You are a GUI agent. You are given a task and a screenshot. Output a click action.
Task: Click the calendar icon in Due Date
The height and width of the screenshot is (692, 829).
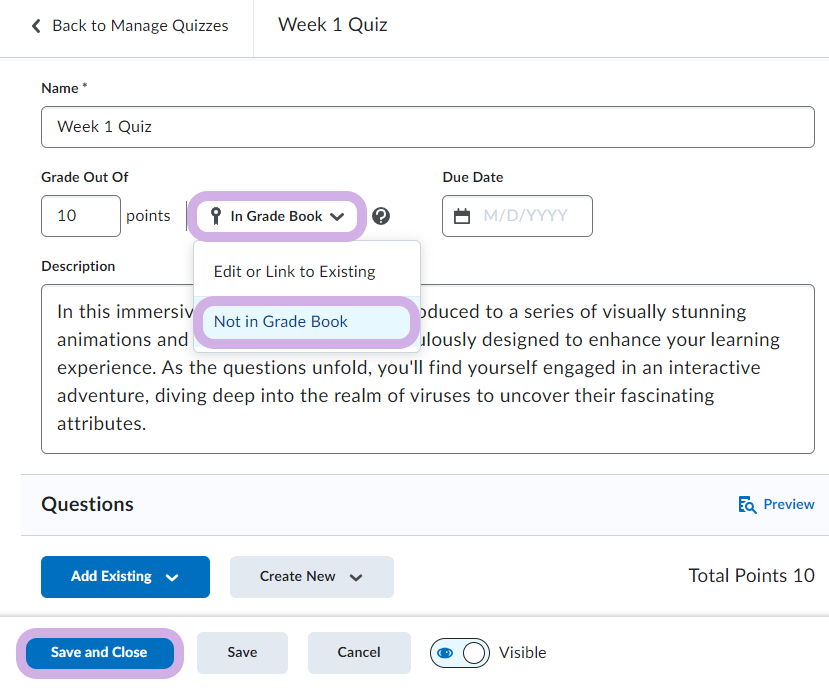coord(462,216)
